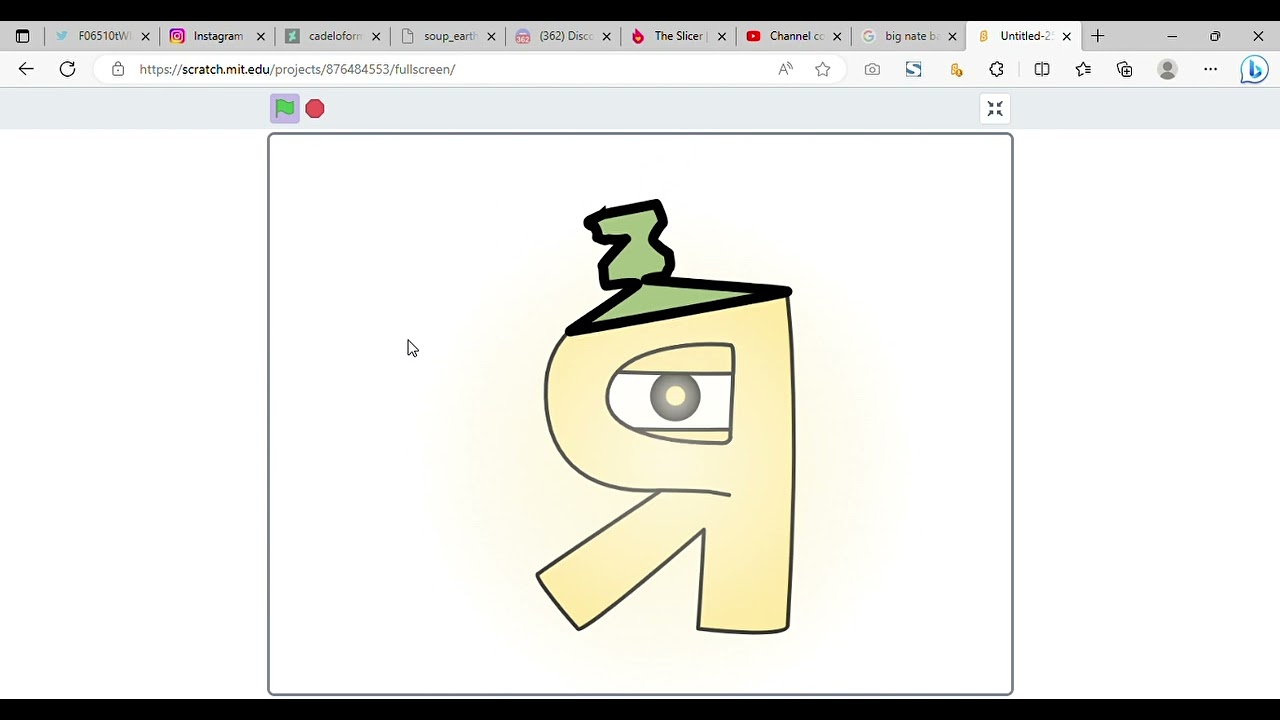Open the Extensions puzzle menu
1280x720 pixels.
click(x=997, y=69)
